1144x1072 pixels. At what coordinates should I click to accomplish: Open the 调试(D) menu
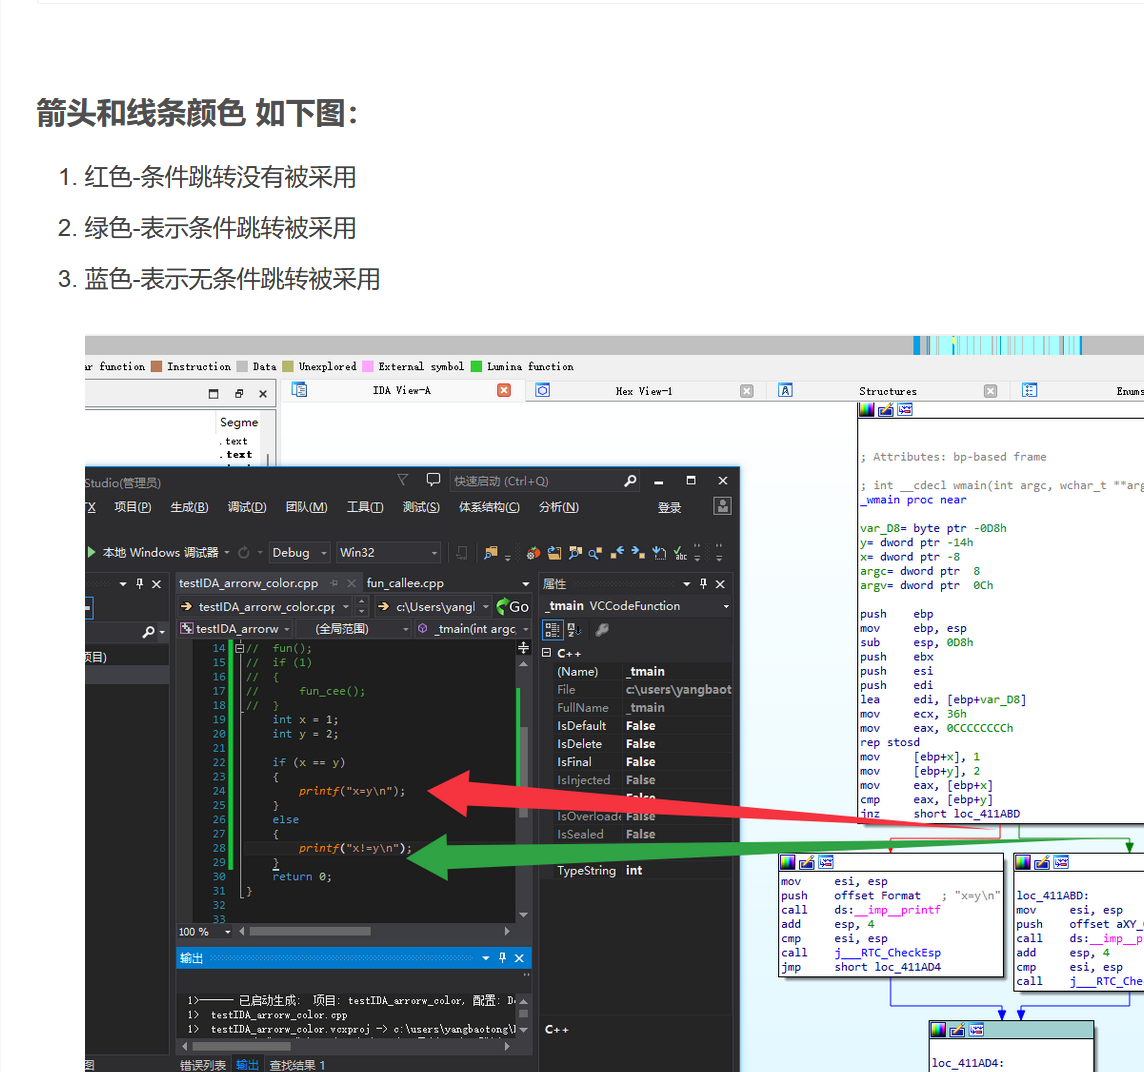[x=246, y=508]
